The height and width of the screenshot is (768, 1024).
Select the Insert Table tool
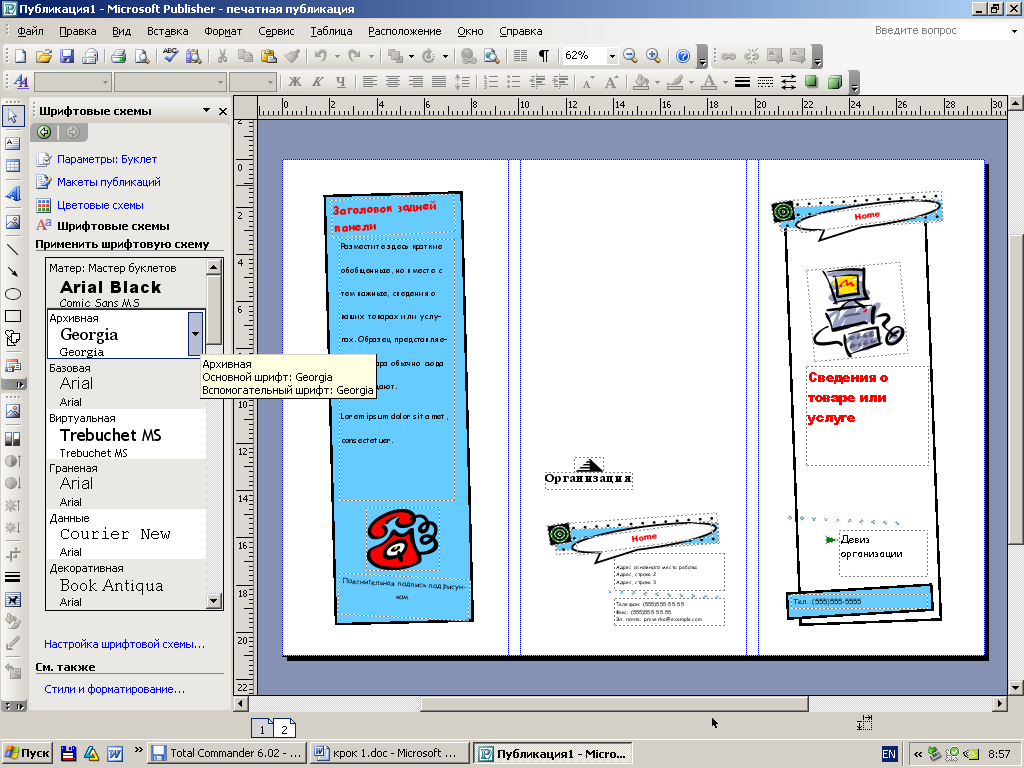(12, 166)
